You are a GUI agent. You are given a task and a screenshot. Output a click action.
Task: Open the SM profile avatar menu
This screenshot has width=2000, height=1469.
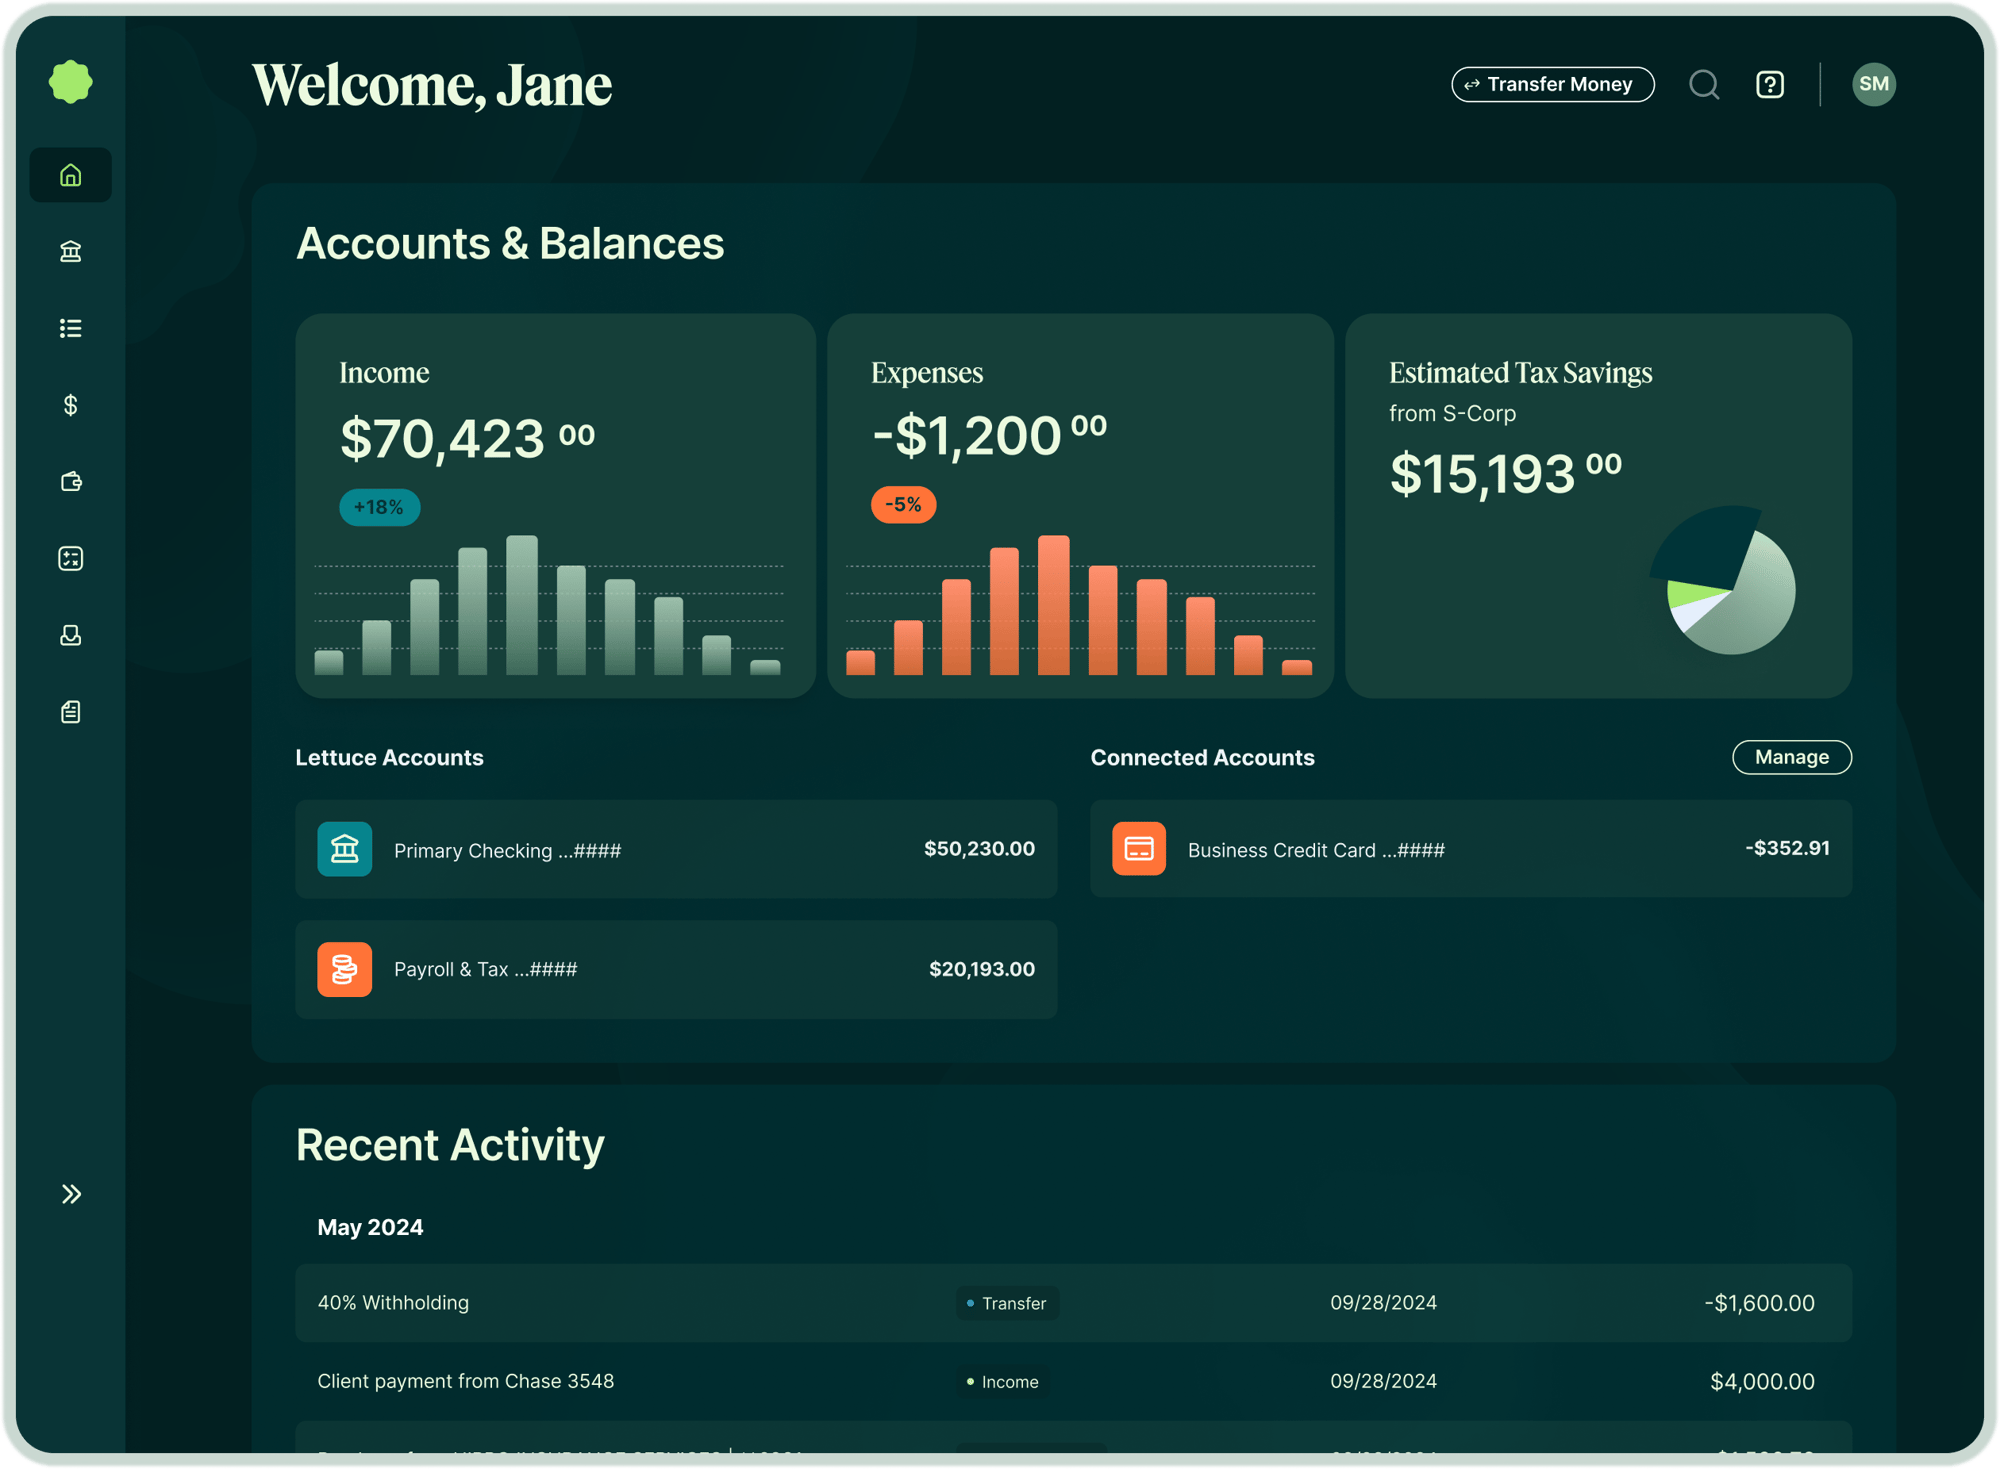tap(1875, 84)
